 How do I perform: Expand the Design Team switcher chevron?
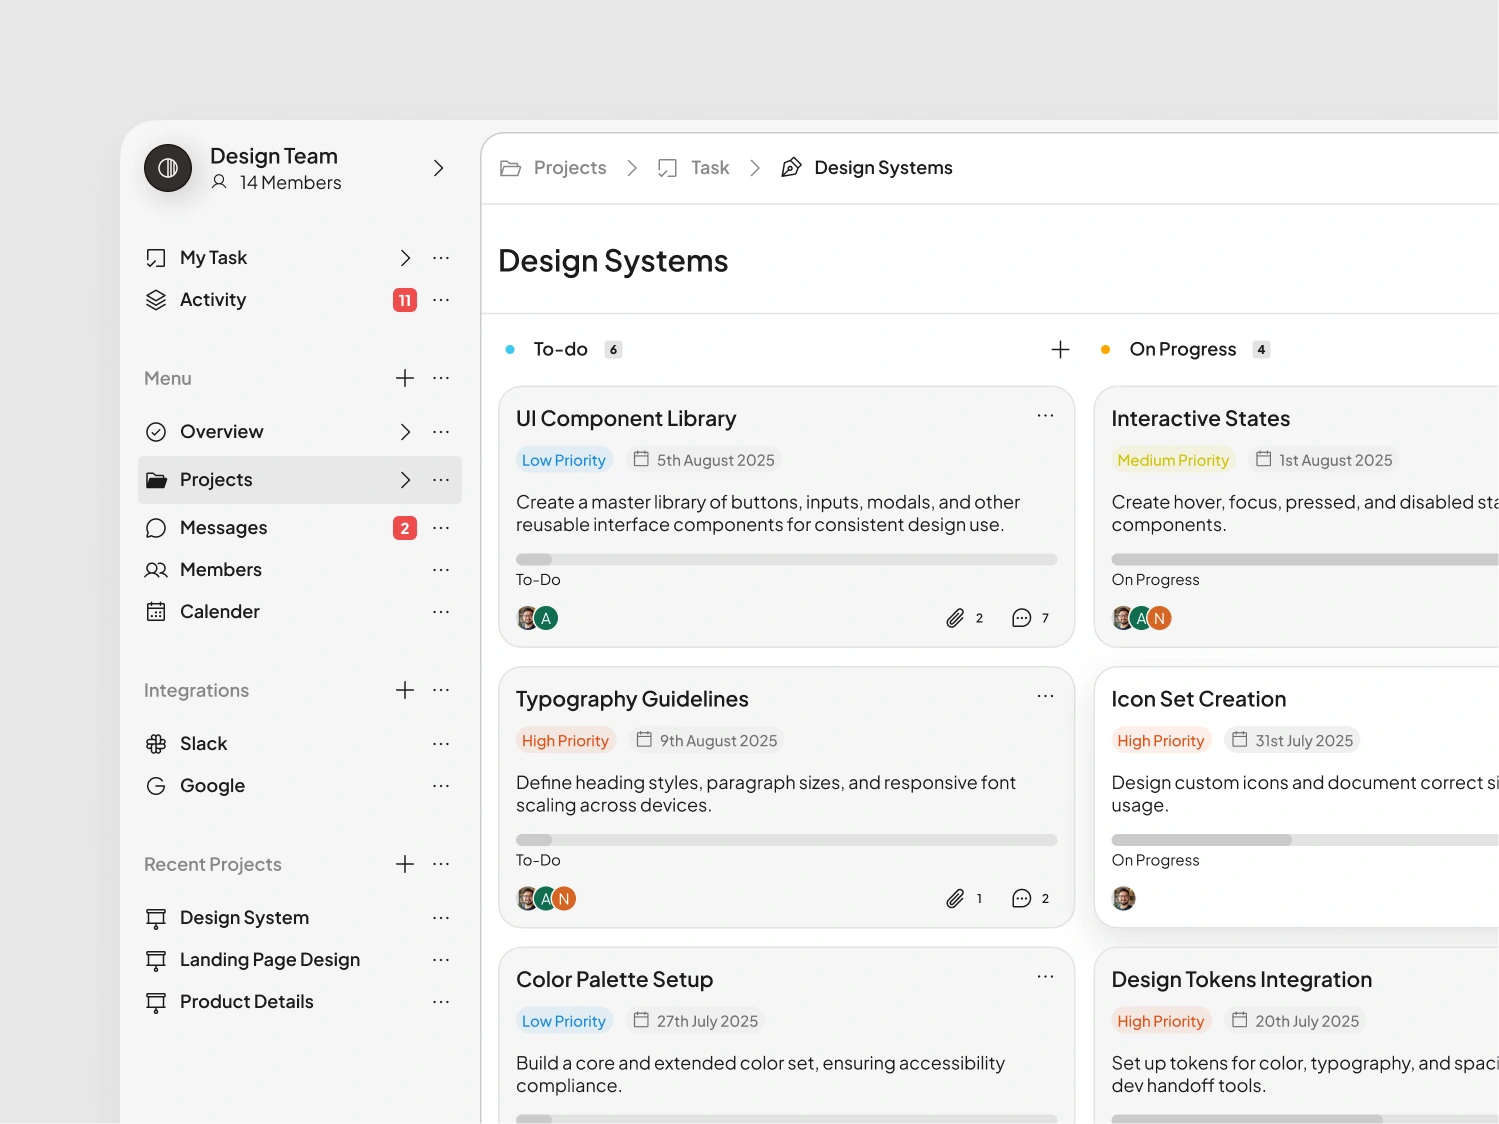(438, 168)
